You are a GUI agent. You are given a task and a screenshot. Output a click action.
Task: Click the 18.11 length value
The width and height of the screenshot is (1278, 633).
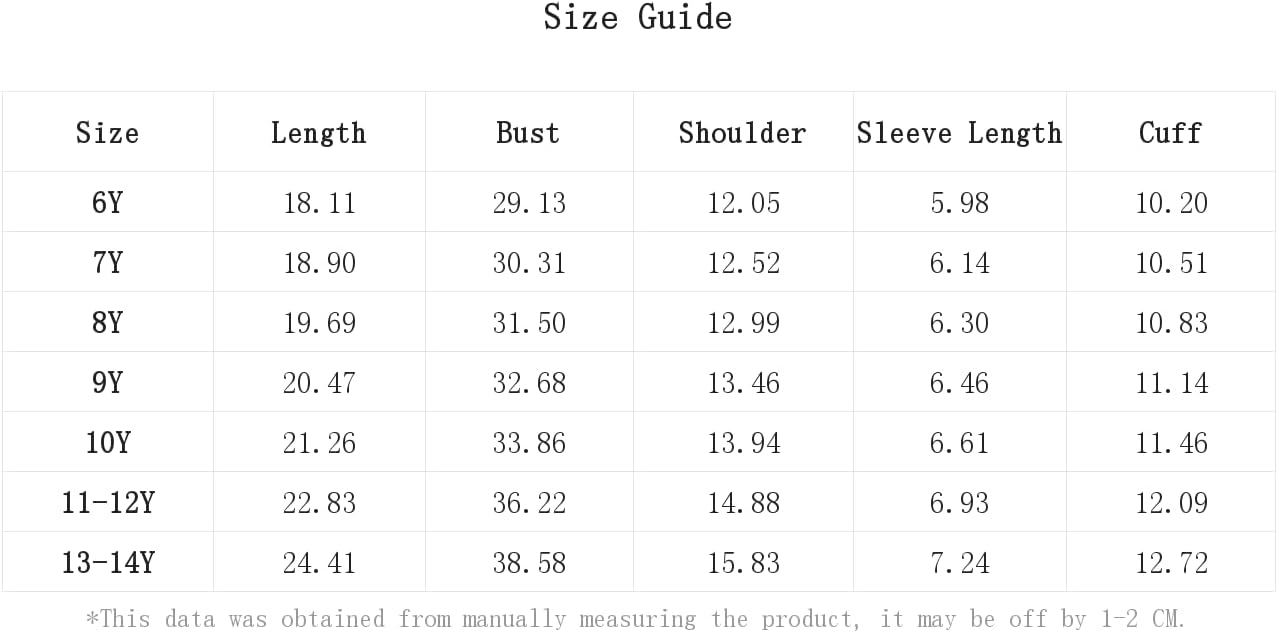click(x=319, y=203)
